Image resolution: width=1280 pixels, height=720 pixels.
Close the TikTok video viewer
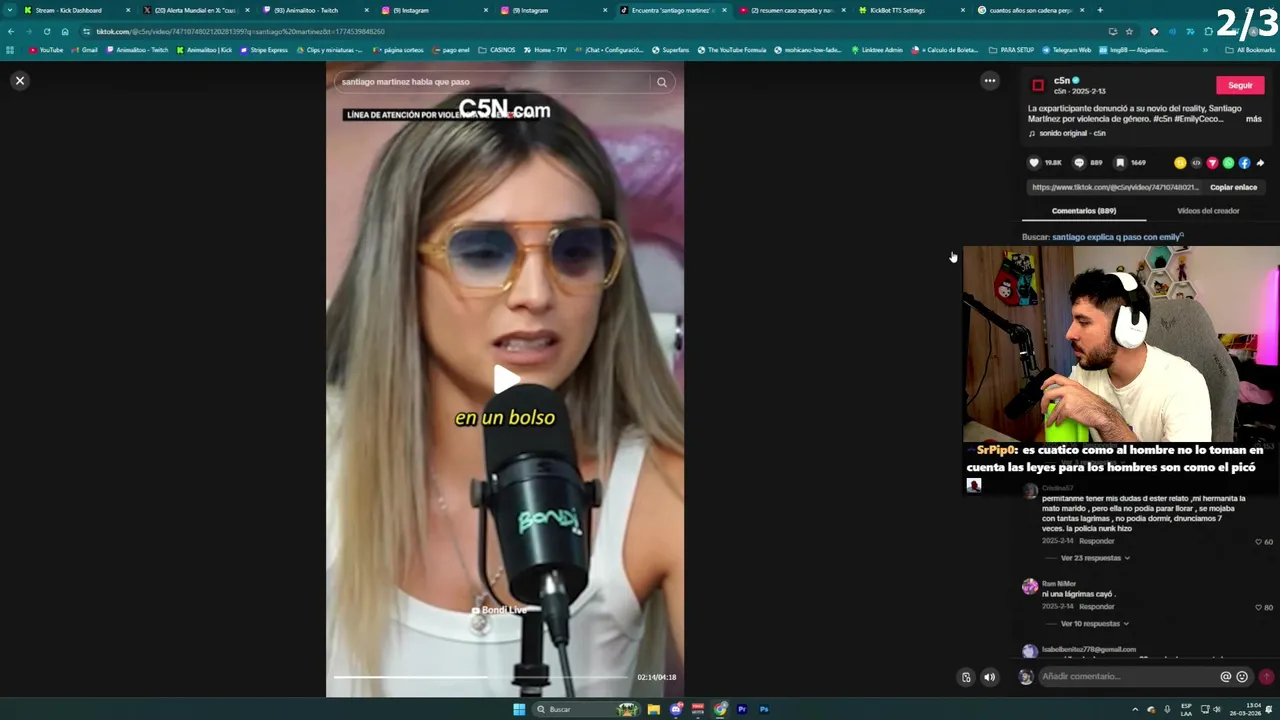tap(19, 81)
